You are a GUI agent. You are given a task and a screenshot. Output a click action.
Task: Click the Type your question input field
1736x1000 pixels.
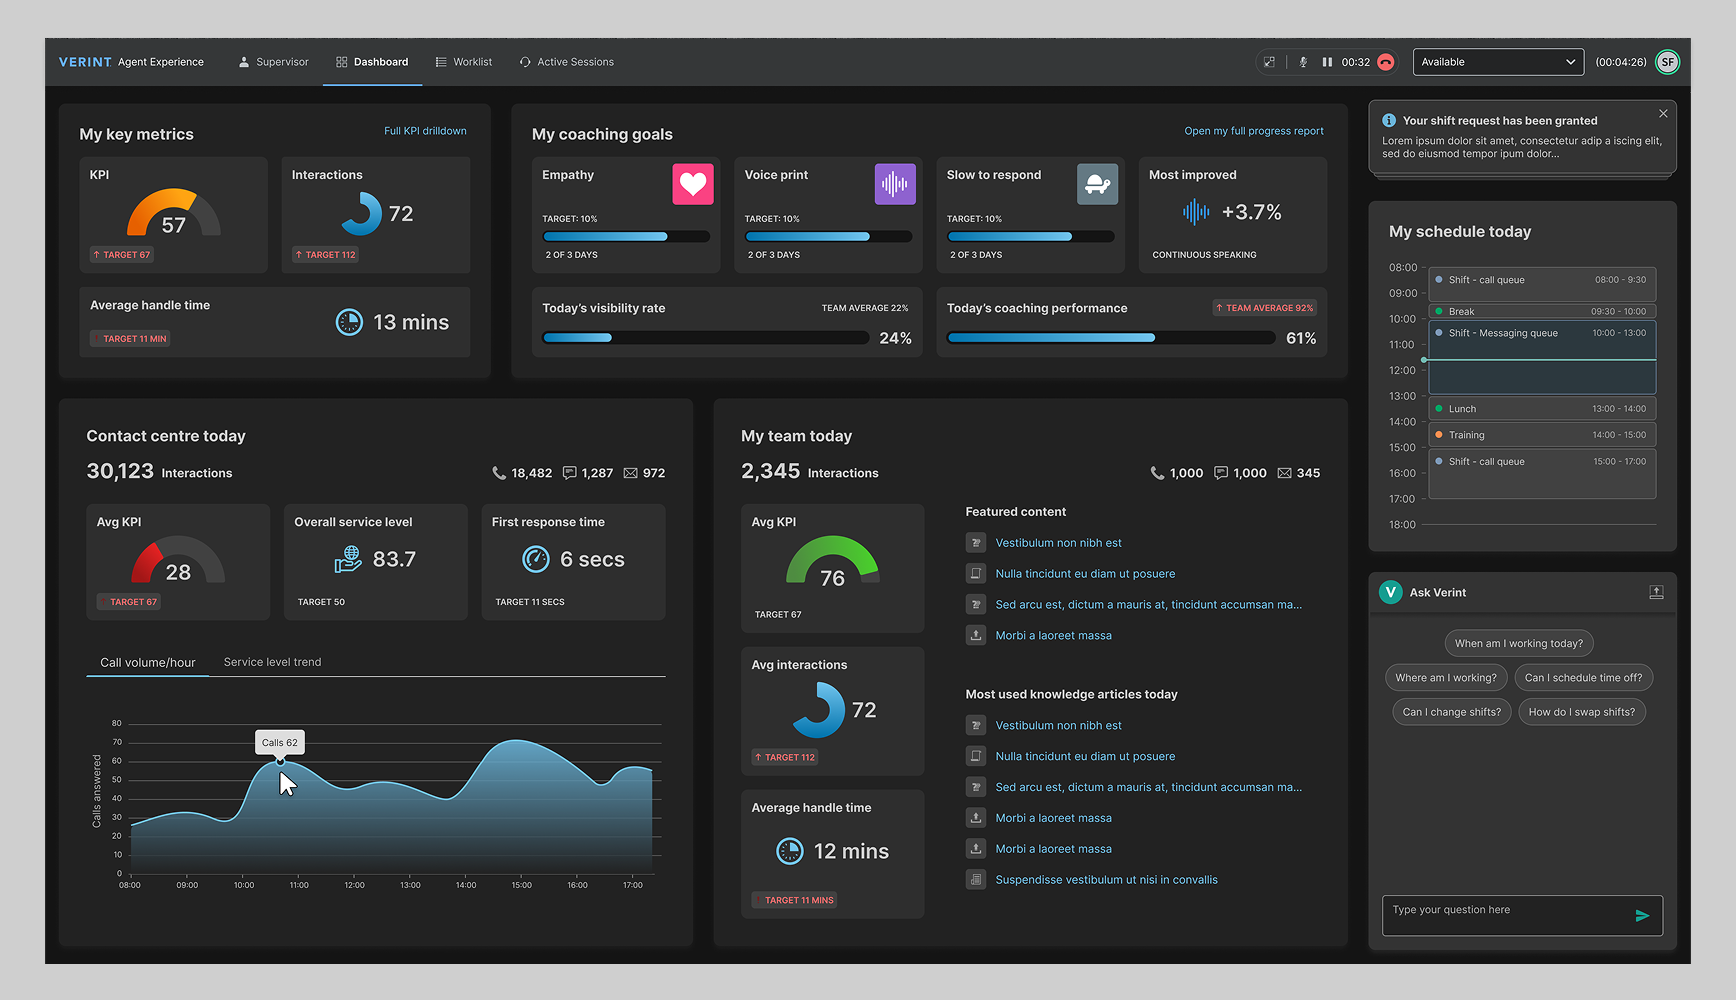coord(1505,914)
